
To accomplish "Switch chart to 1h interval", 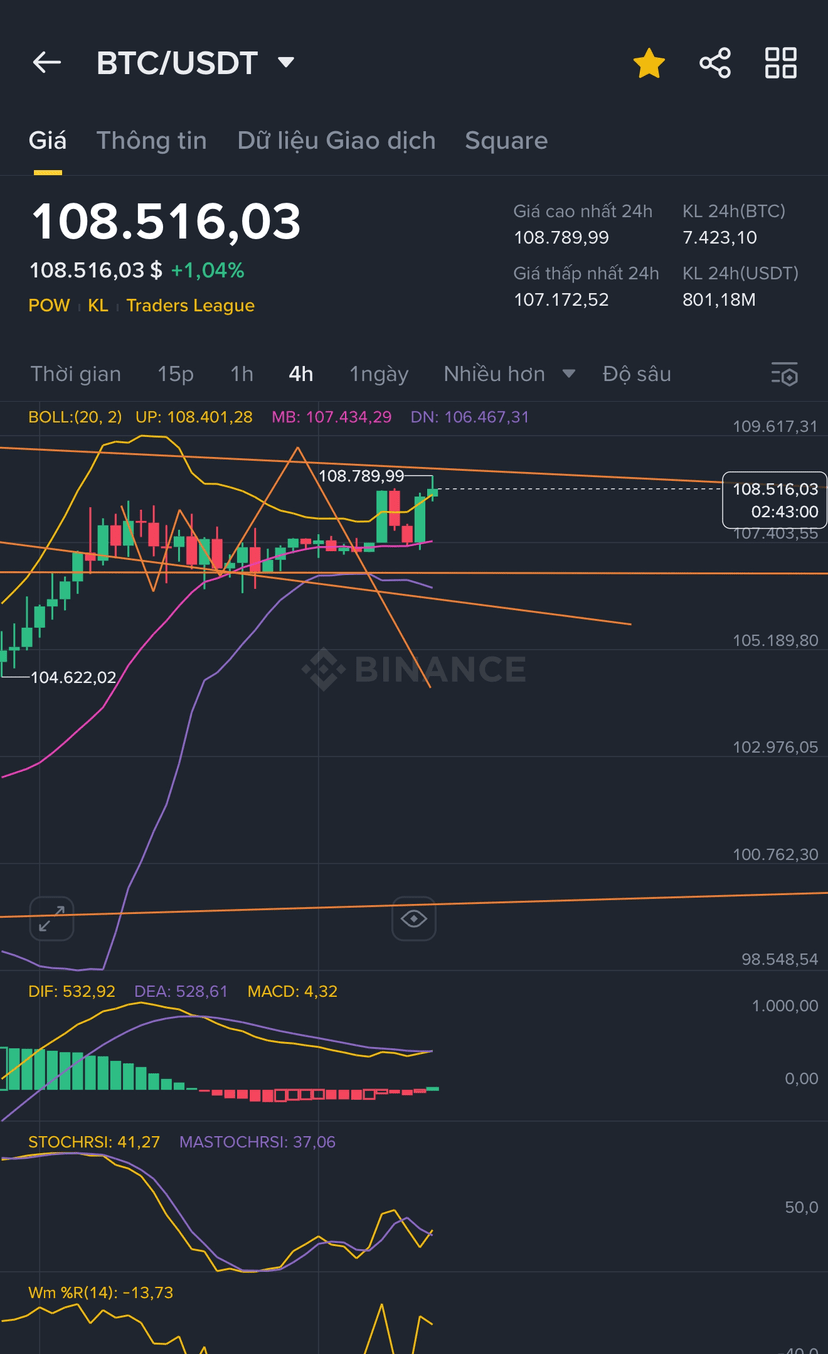I will [x=242, y=374].
